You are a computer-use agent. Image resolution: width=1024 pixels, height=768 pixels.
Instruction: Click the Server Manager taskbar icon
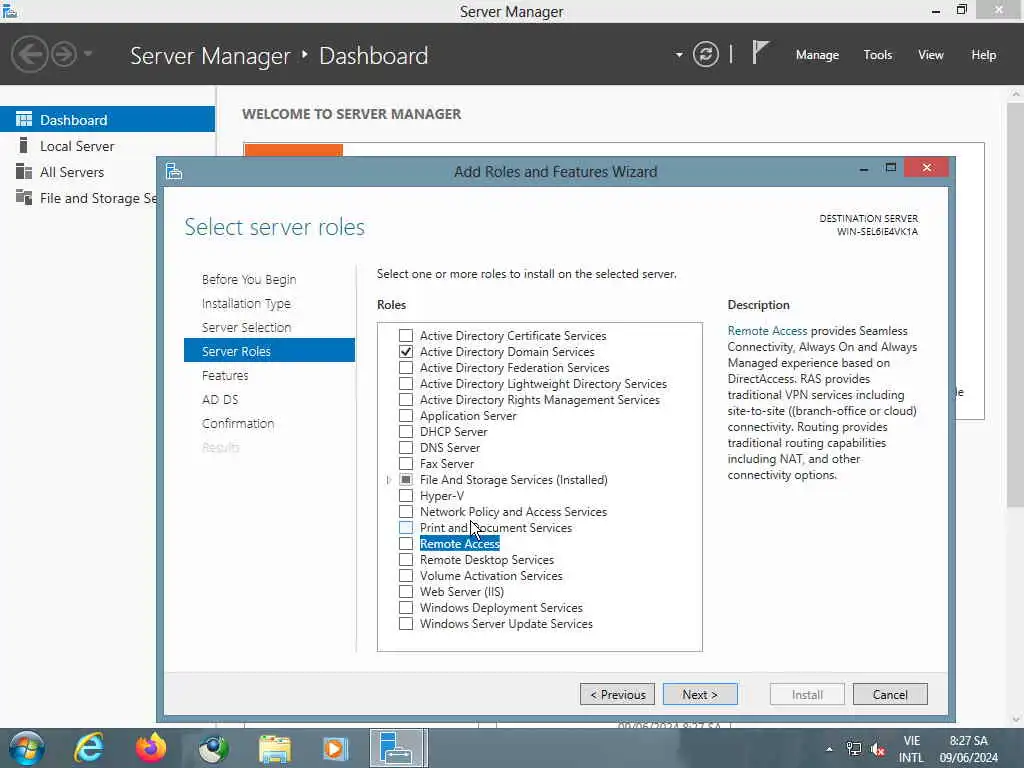point(398,748)
